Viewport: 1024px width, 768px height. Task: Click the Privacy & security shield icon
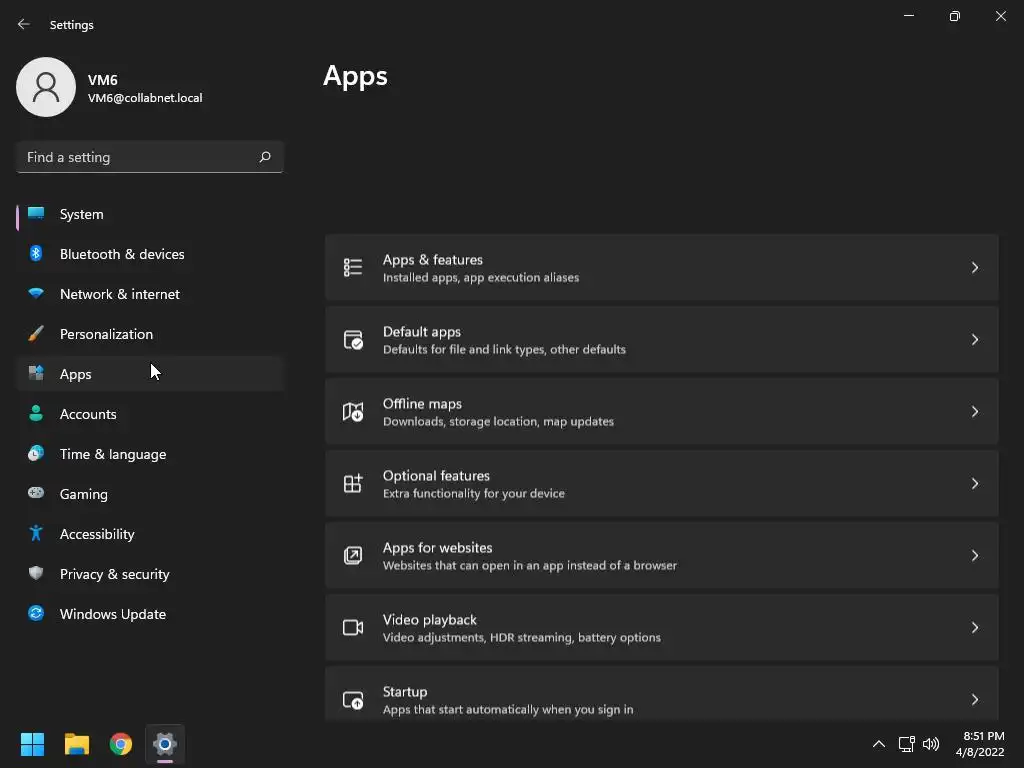pos(36,574)
